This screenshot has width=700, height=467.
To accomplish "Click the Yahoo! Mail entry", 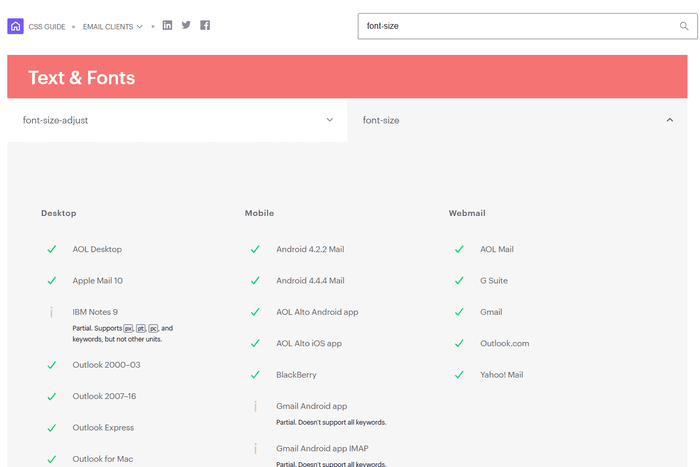I will (x=501, y=375).
